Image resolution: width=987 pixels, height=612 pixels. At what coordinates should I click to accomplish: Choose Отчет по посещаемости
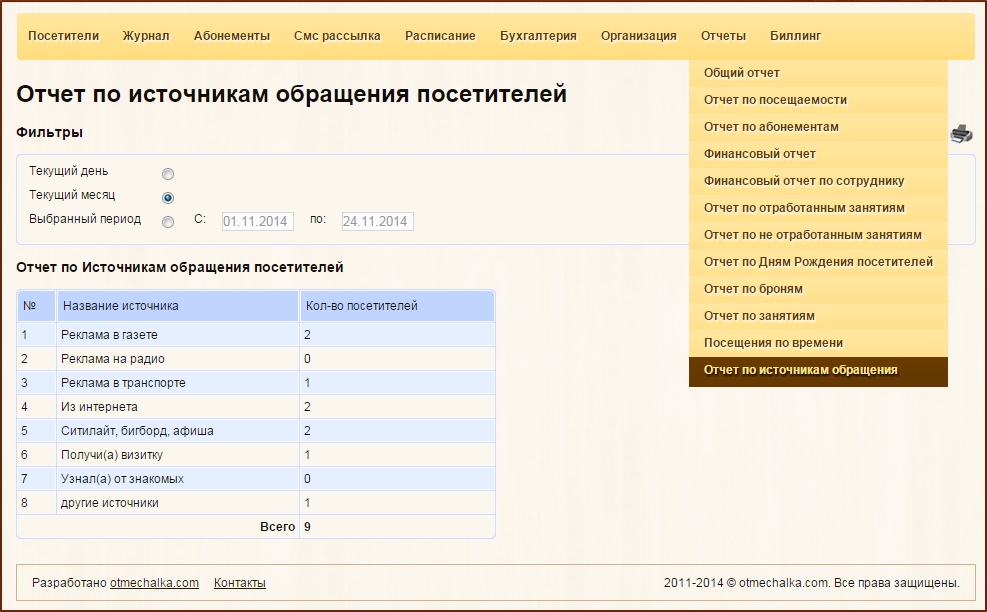coord(818,100)
